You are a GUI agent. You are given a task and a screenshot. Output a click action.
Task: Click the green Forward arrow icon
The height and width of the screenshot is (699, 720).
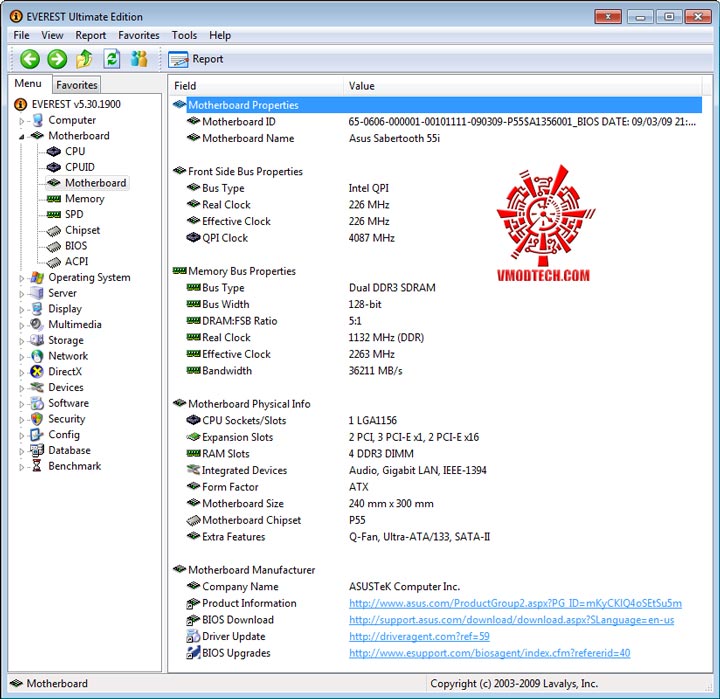[57, 59]
